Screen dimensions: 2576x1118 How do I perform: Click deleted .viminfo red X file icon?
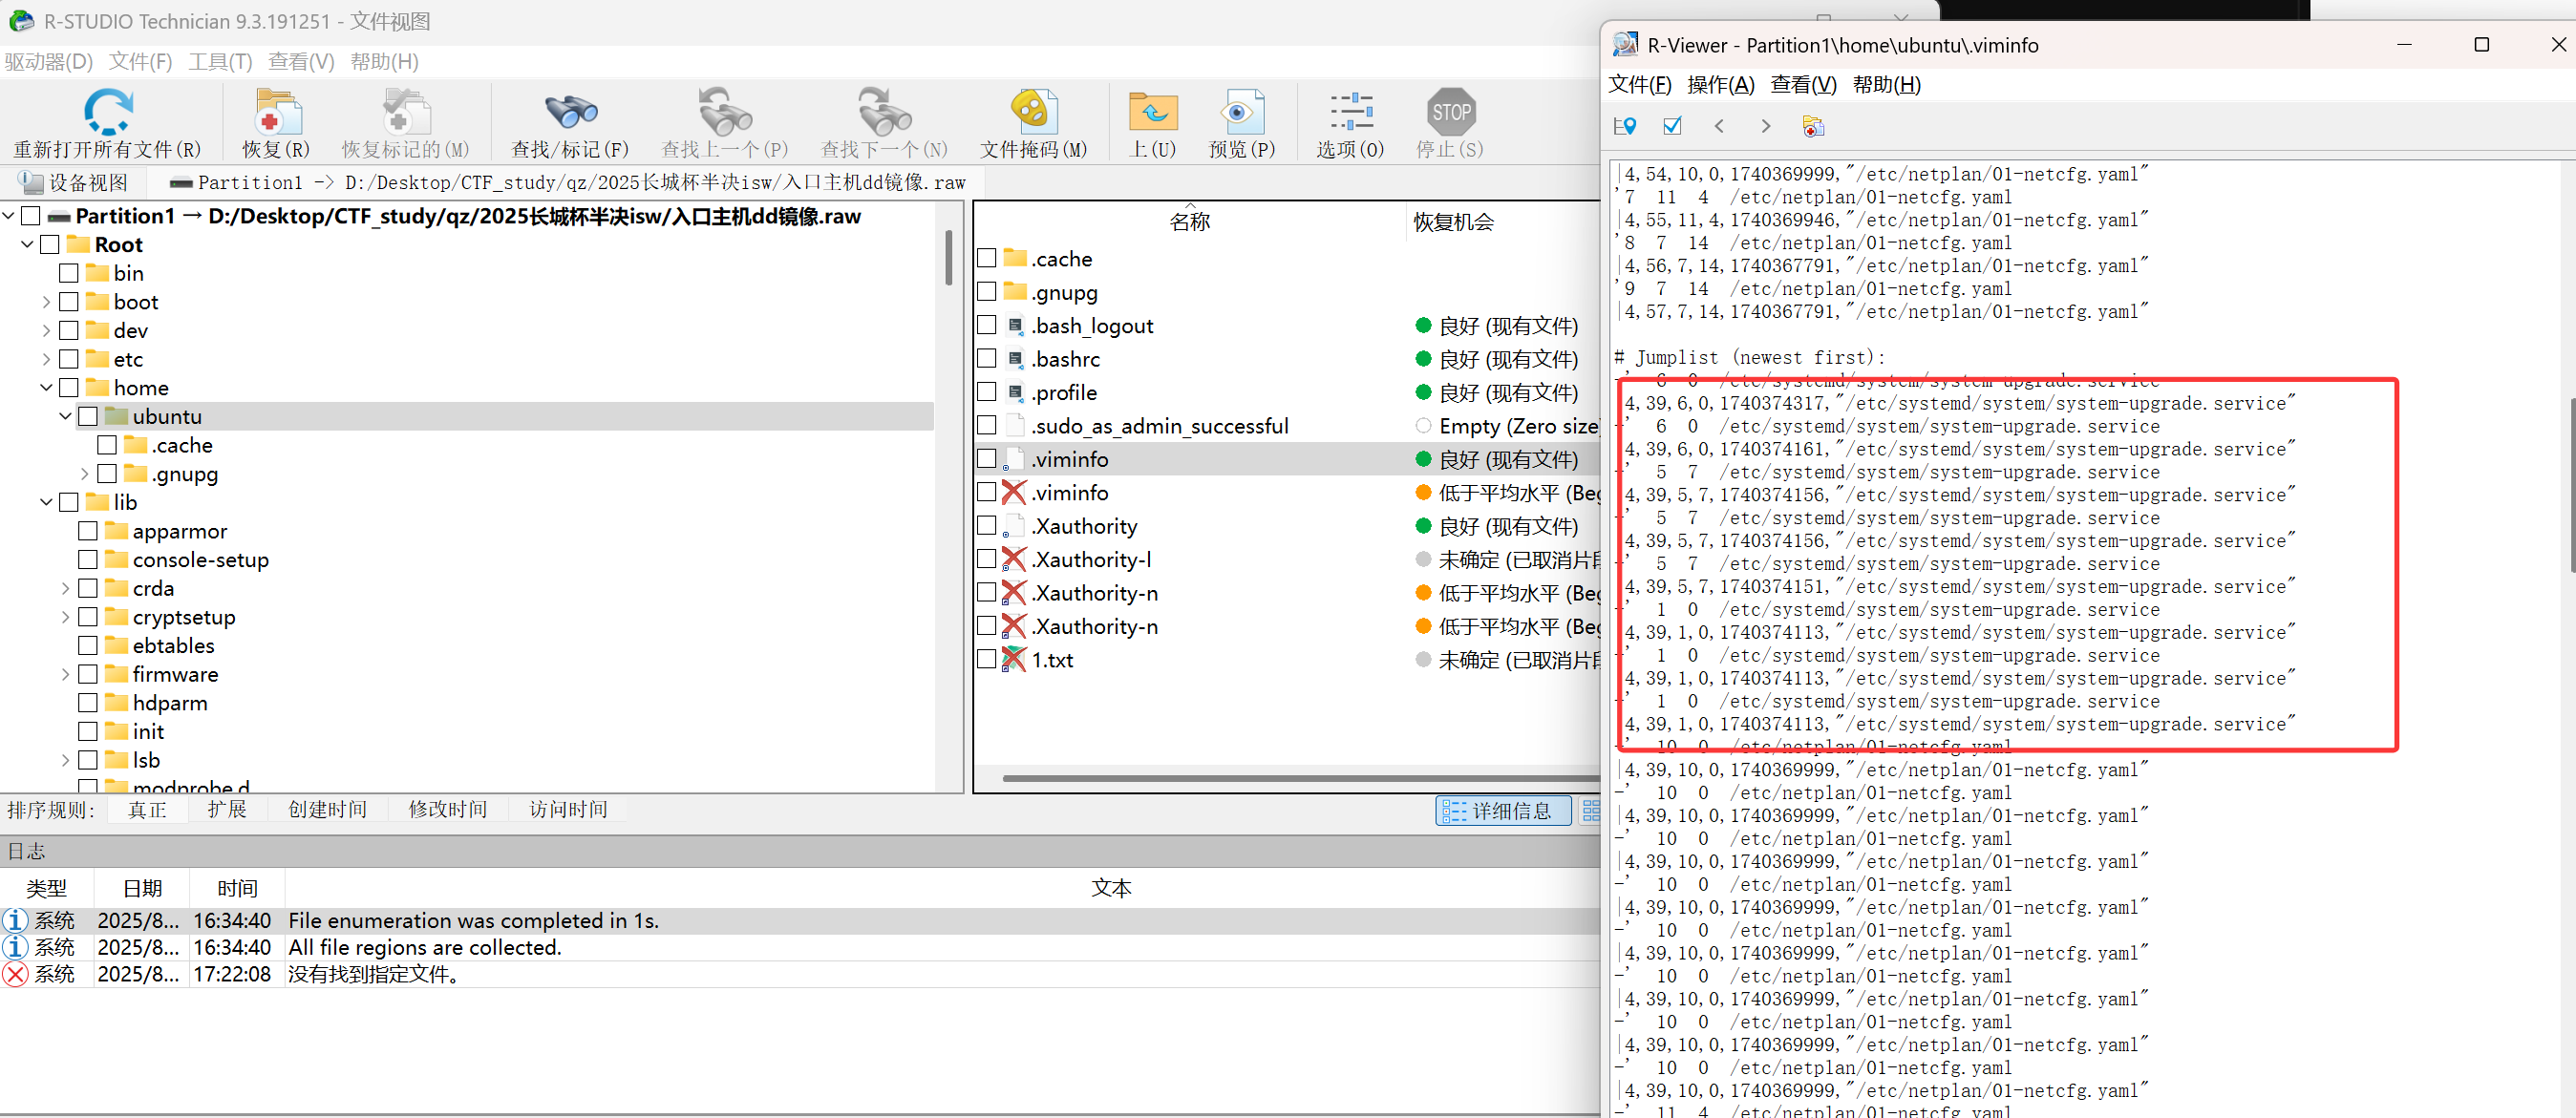pos(1014,492)
